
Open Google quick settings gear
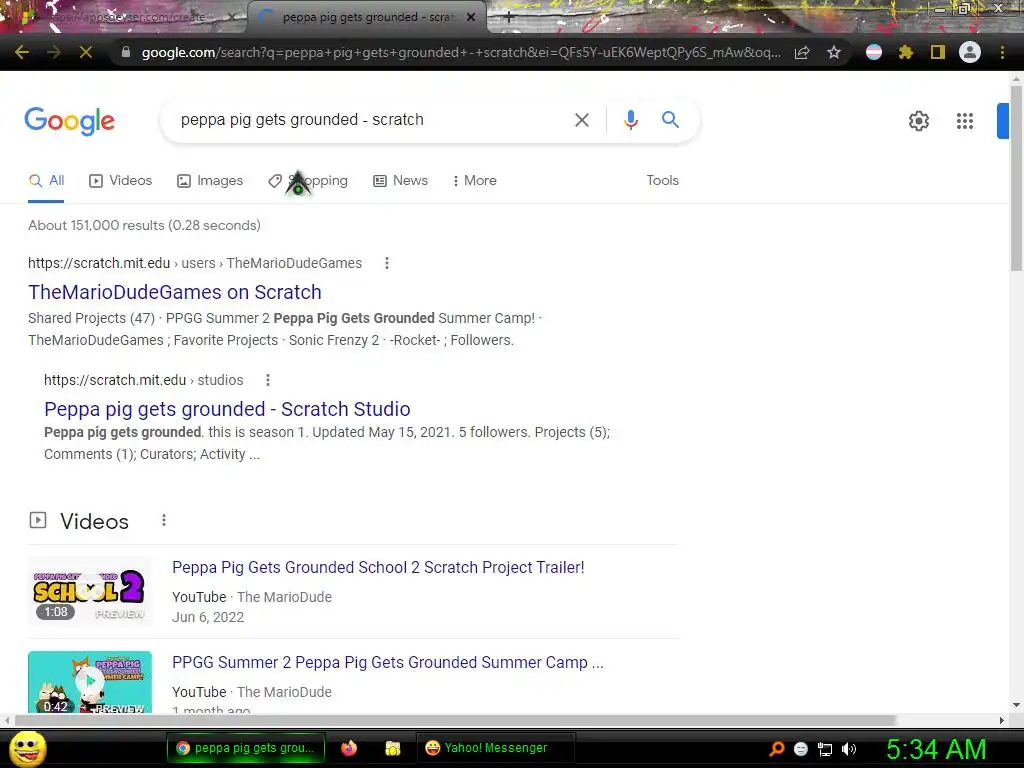tap(919, 121)
